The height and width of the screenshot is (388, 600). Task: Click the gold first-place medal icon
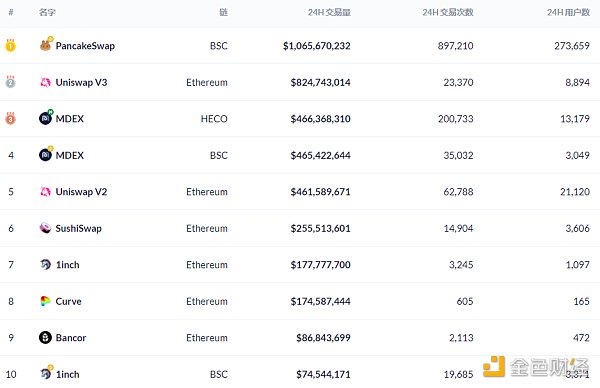10,45
